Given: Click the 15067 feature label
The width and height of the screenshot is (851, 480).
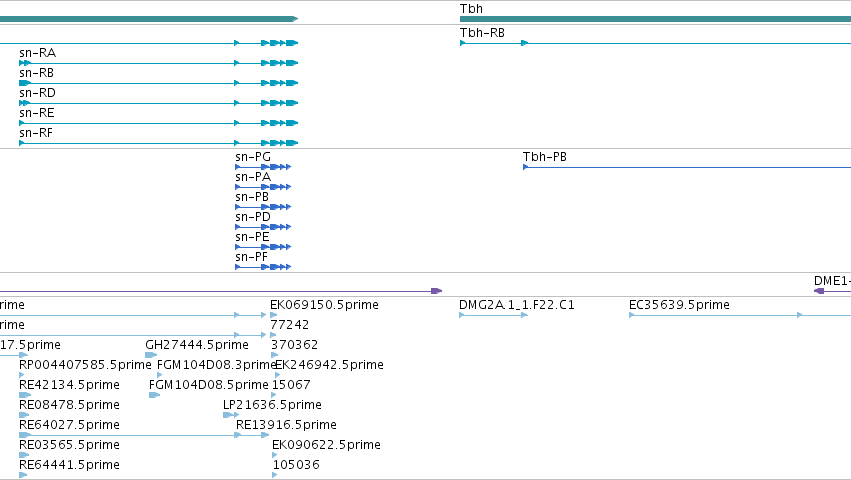Looking at the screenshot, I should 291,385.
